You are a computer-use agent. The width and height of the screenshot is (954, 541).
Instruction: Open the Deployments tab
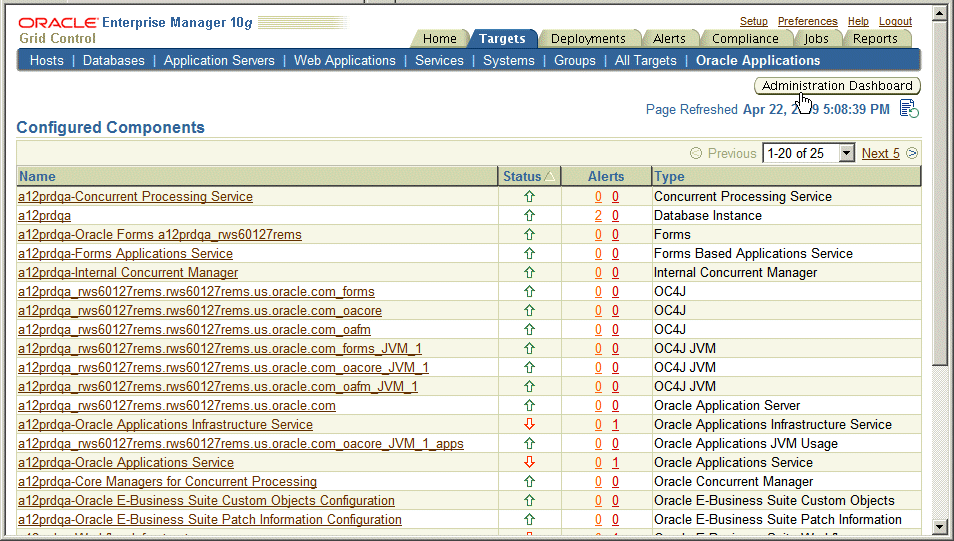pyautogui.click(x=588, y=38)
